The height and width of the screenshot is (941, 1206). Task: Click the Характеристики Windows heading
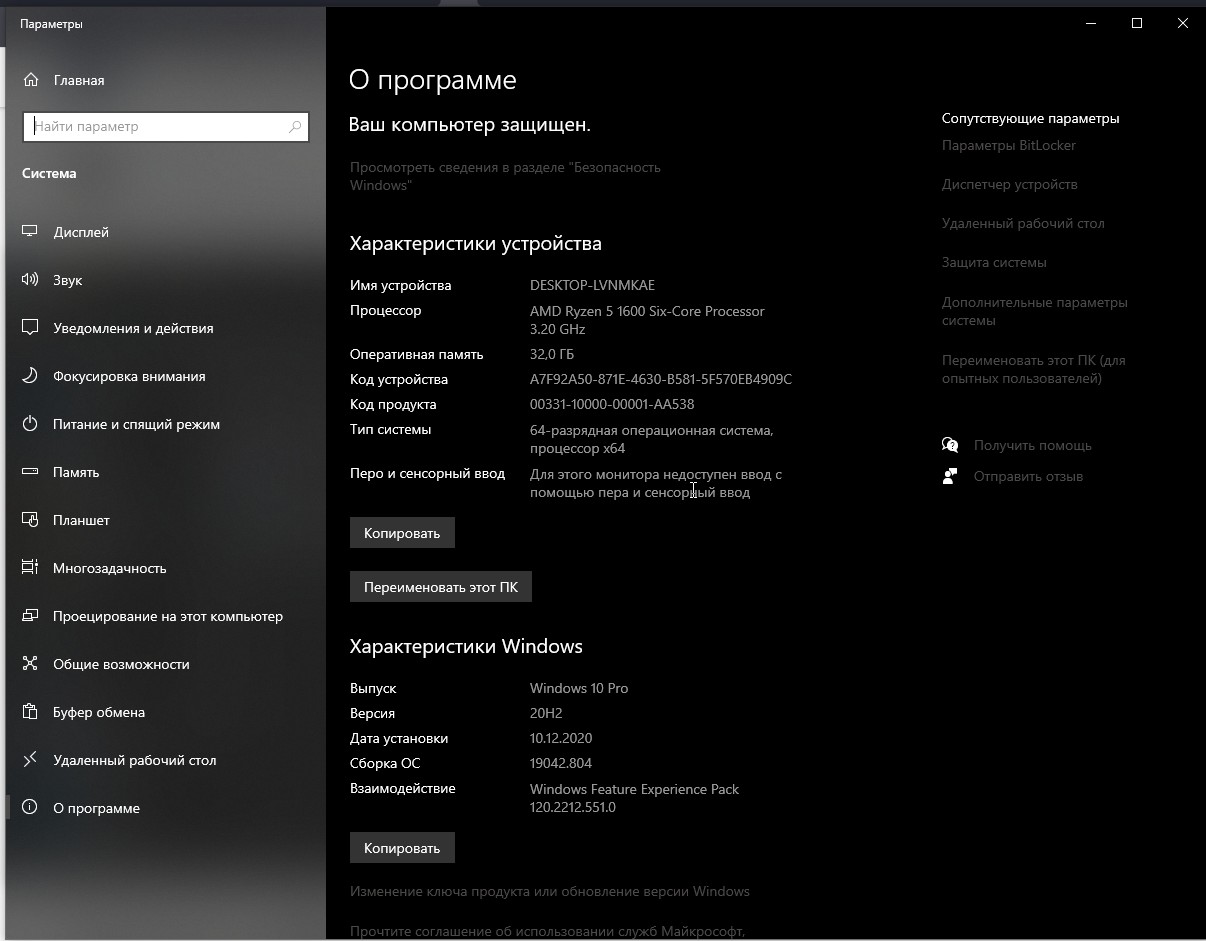[466, 646]
